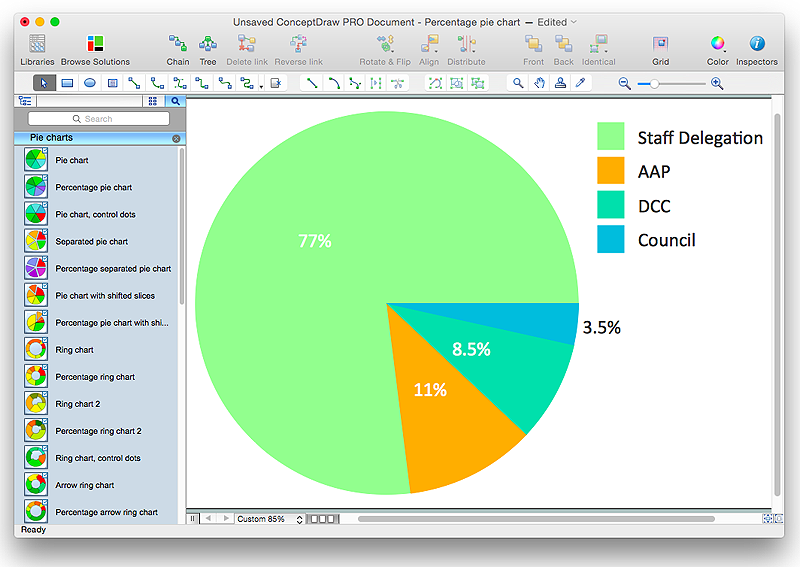Close the Pie charts library
800x567 pixels.
(176, 138)
